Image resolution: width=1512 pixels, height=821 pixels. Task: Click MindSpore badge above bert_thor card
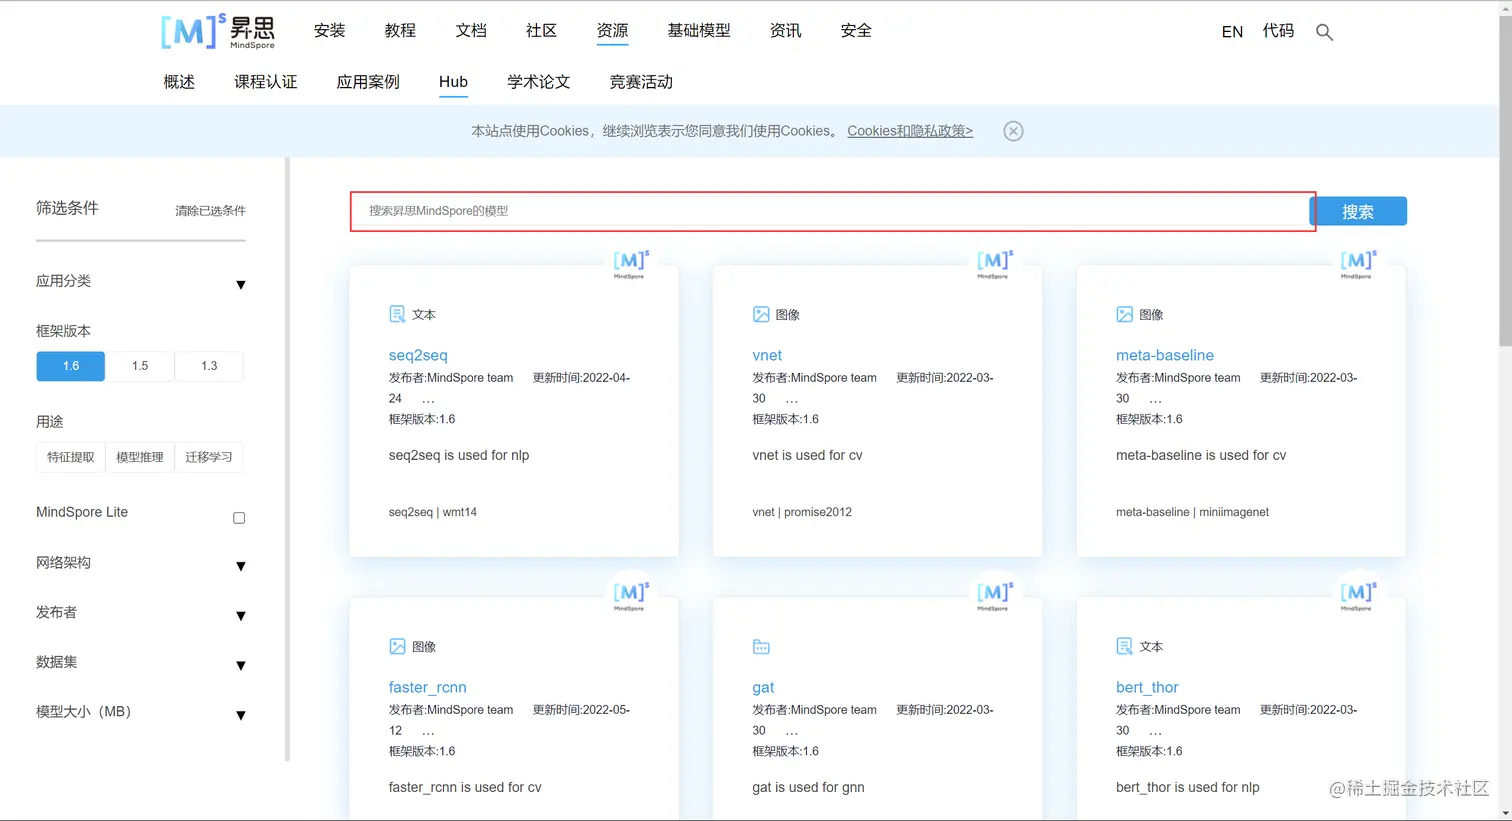coord(1358,596)
